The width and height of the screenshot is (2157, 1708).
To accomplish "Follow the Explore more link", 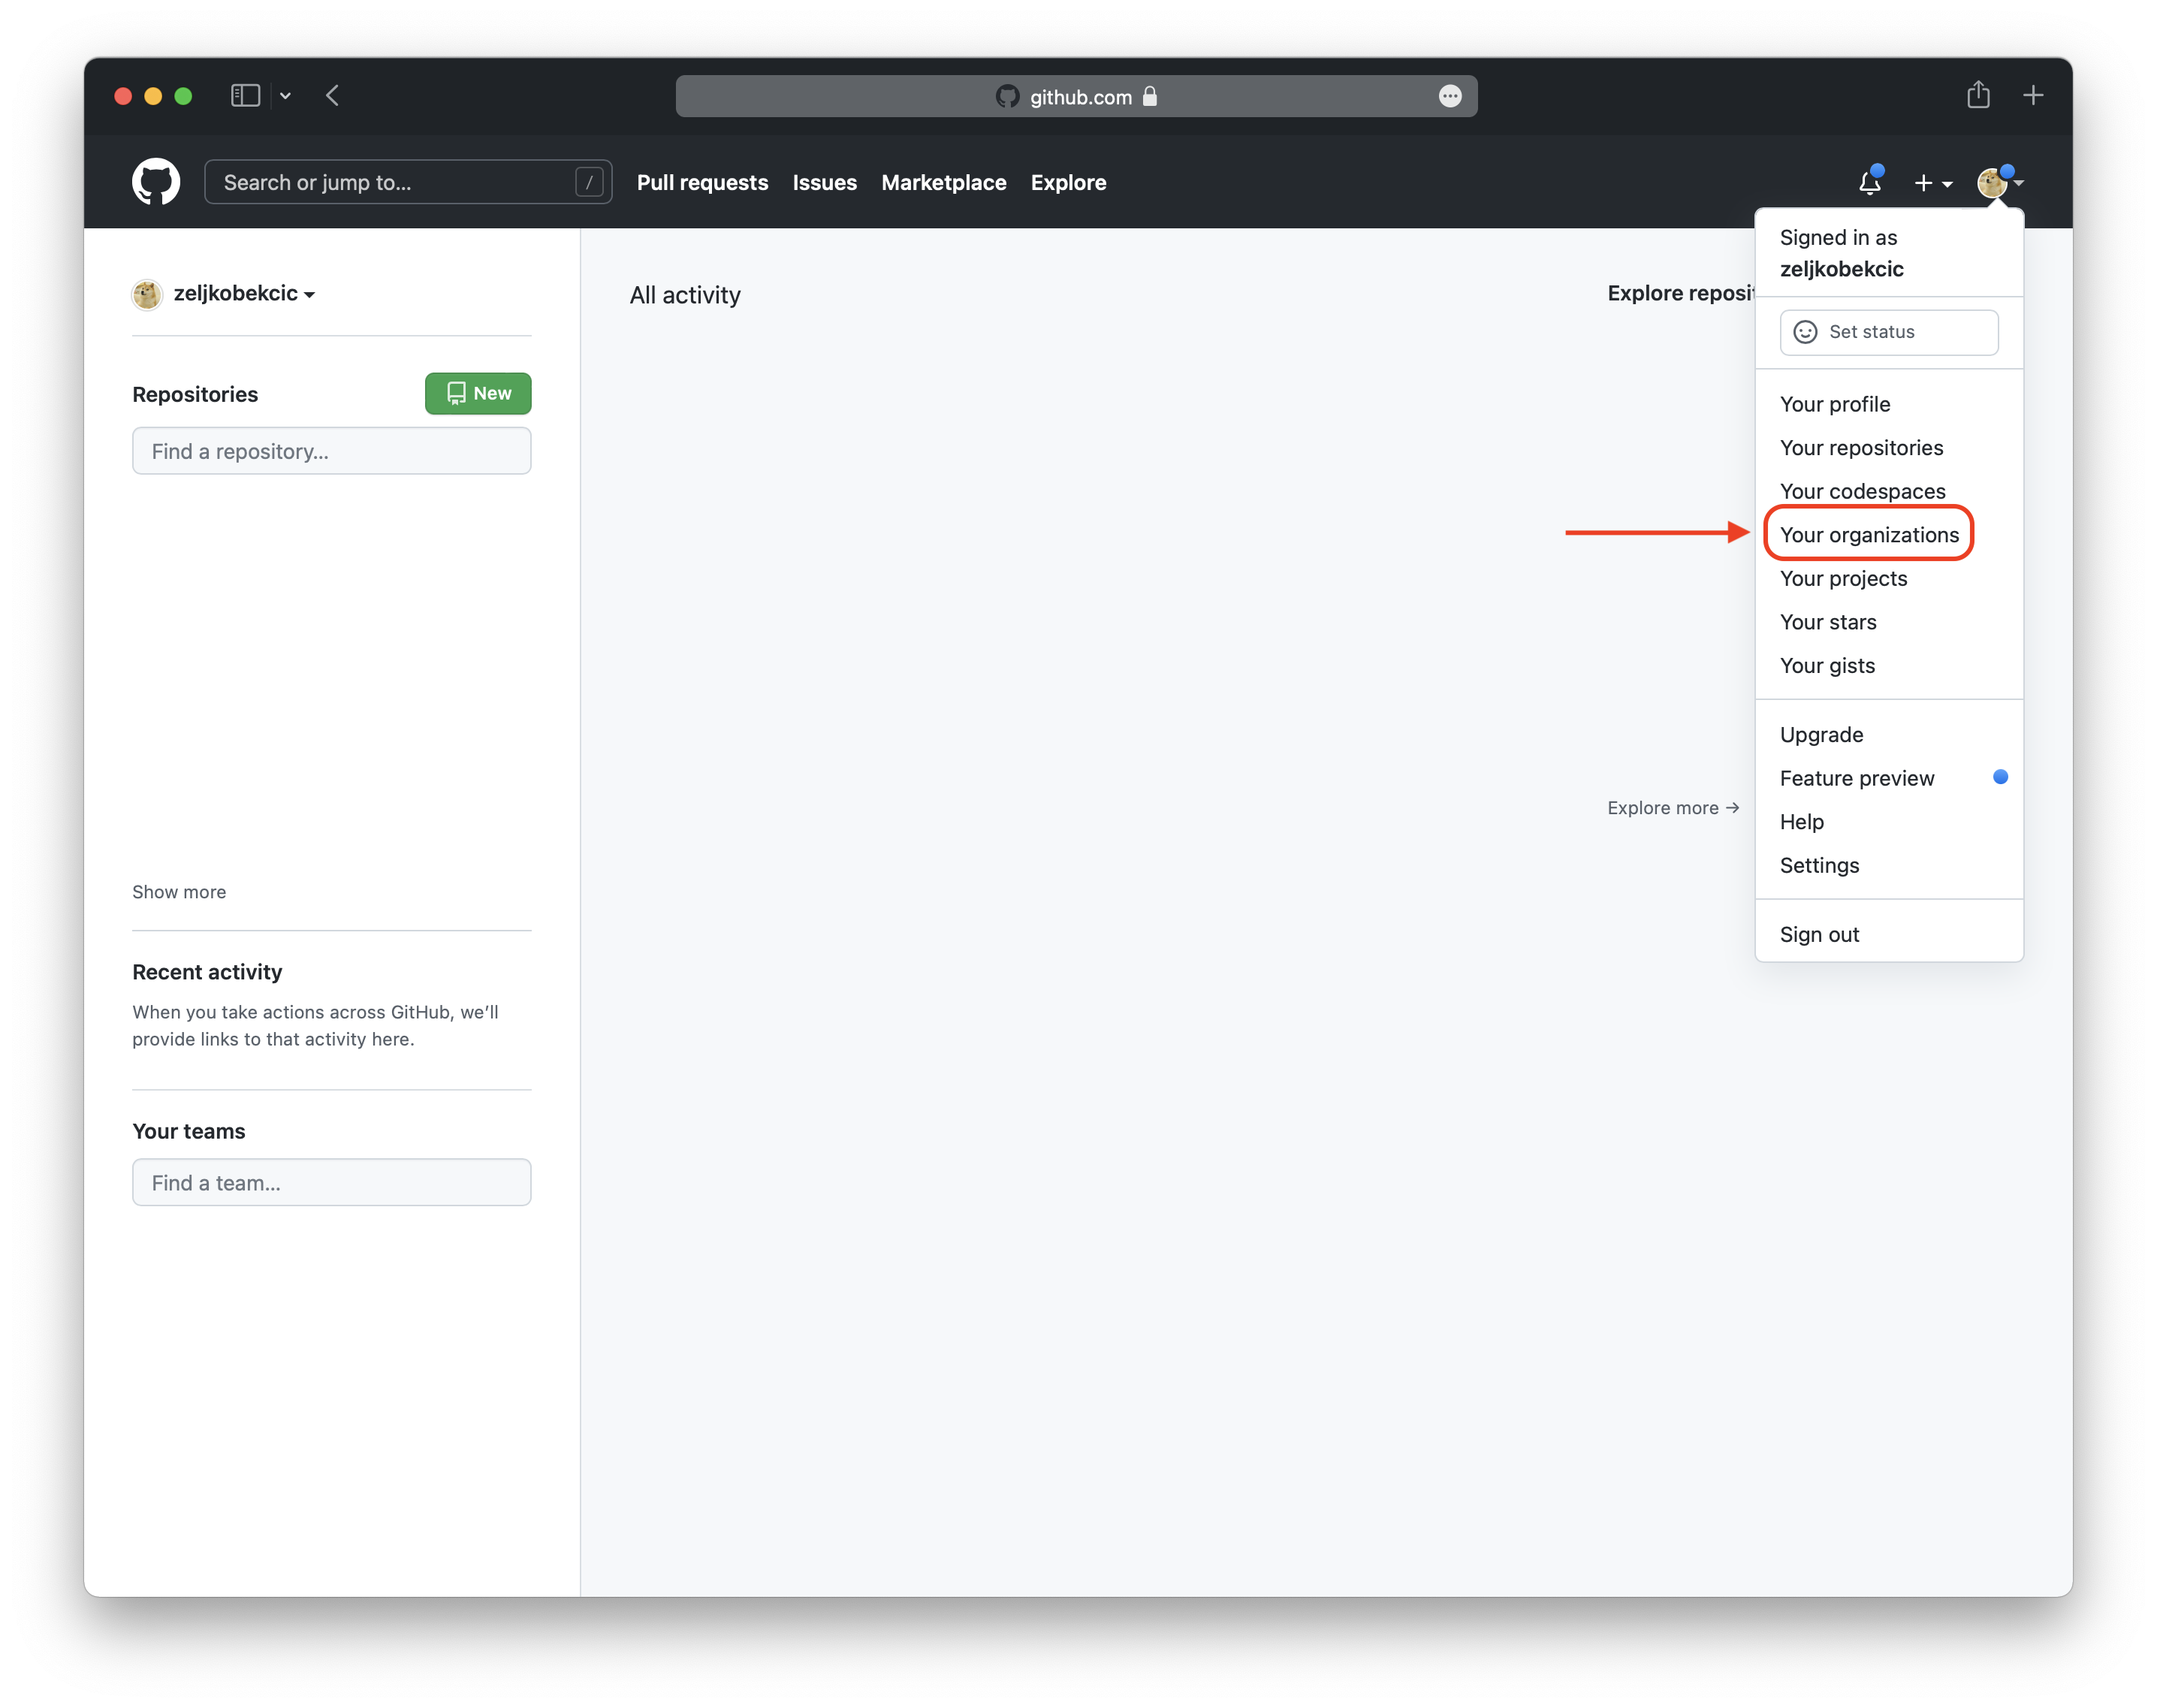I will click(x=1672, y=808).
